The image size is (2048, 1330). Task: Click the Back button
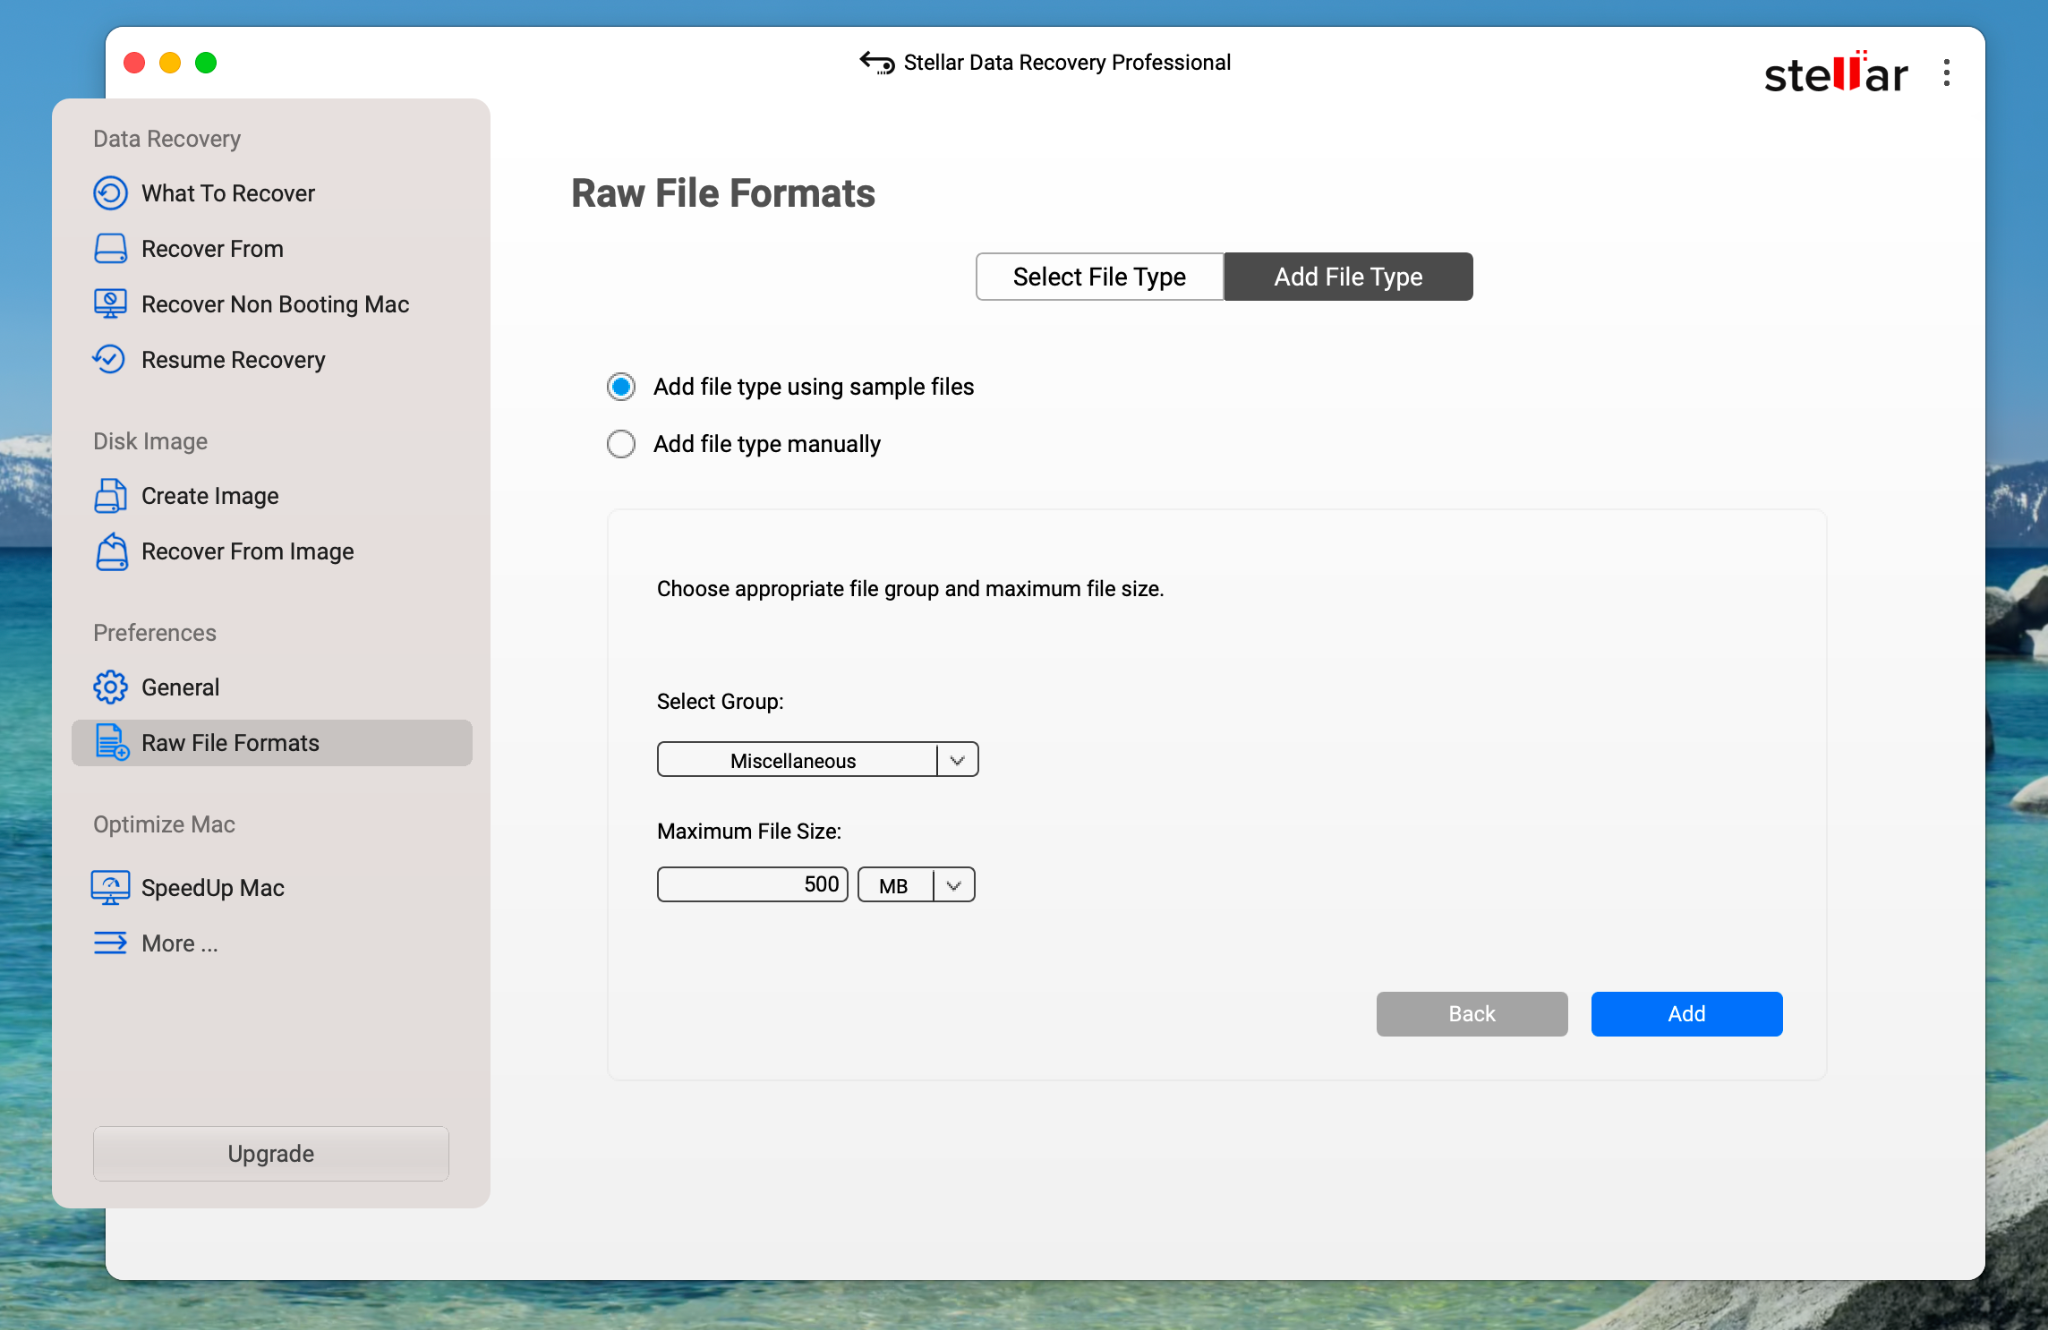[1471, 1014]
